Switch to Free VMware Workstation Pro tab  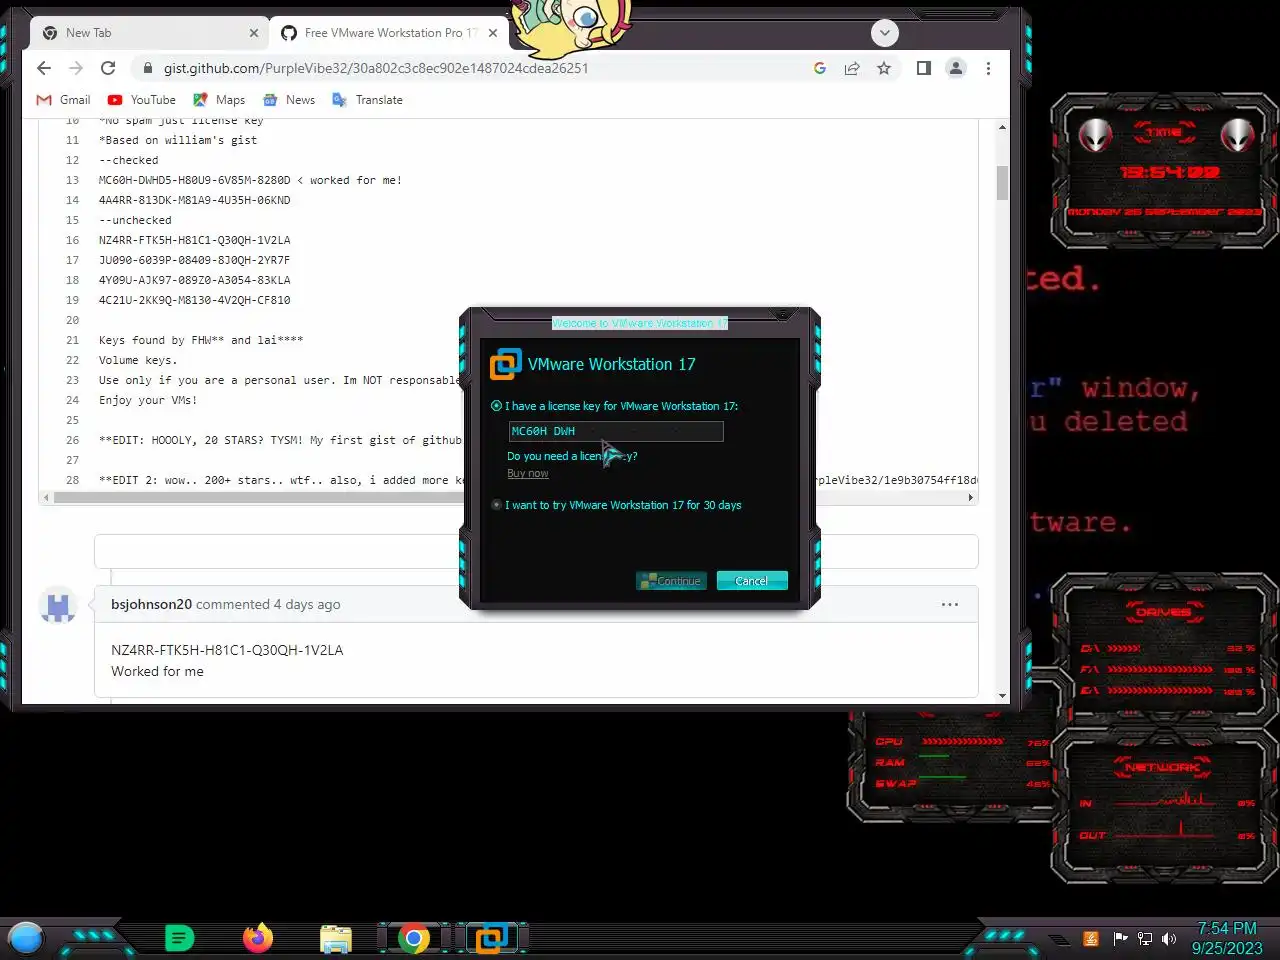click(x=390, y=33)
